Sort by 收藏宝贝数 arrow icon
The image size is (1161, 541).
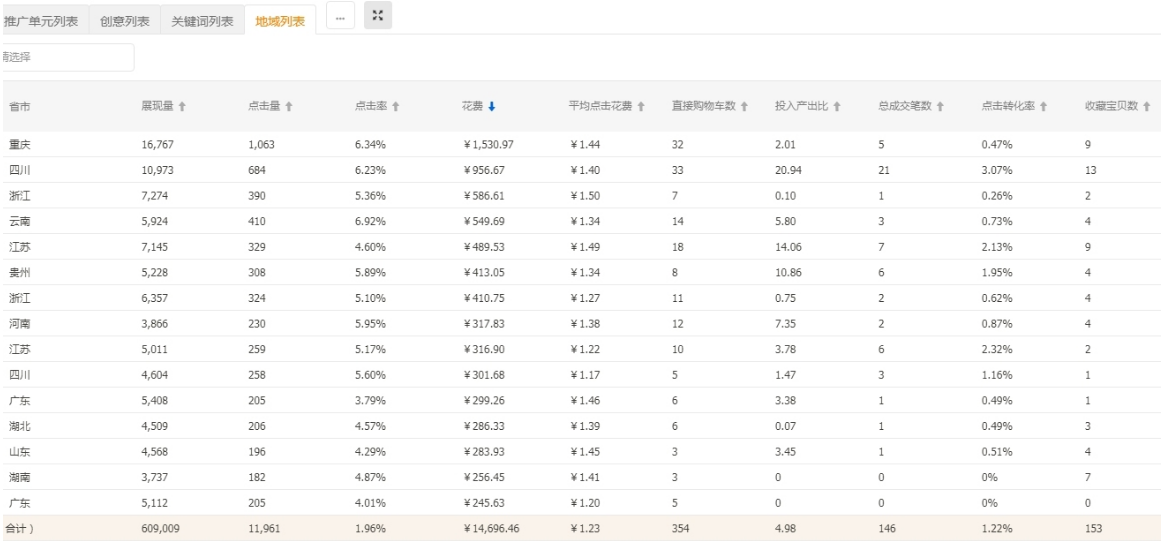coord(1146,107)
